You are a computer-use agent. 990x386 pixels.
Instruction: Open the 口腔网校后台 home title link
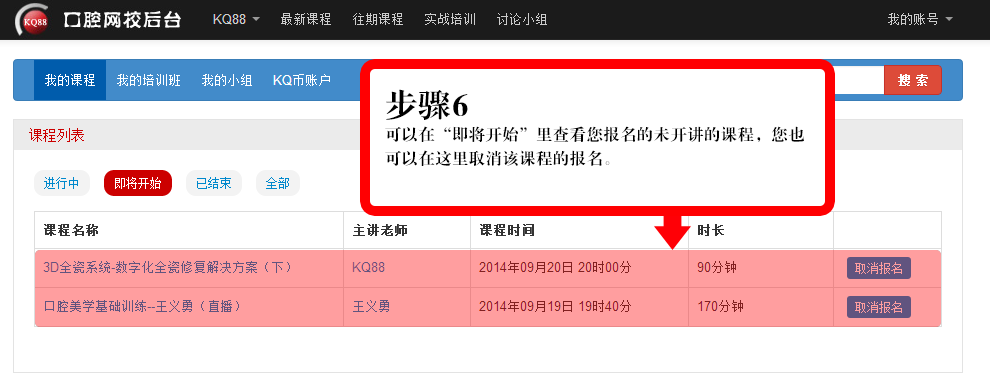[122, 20]
